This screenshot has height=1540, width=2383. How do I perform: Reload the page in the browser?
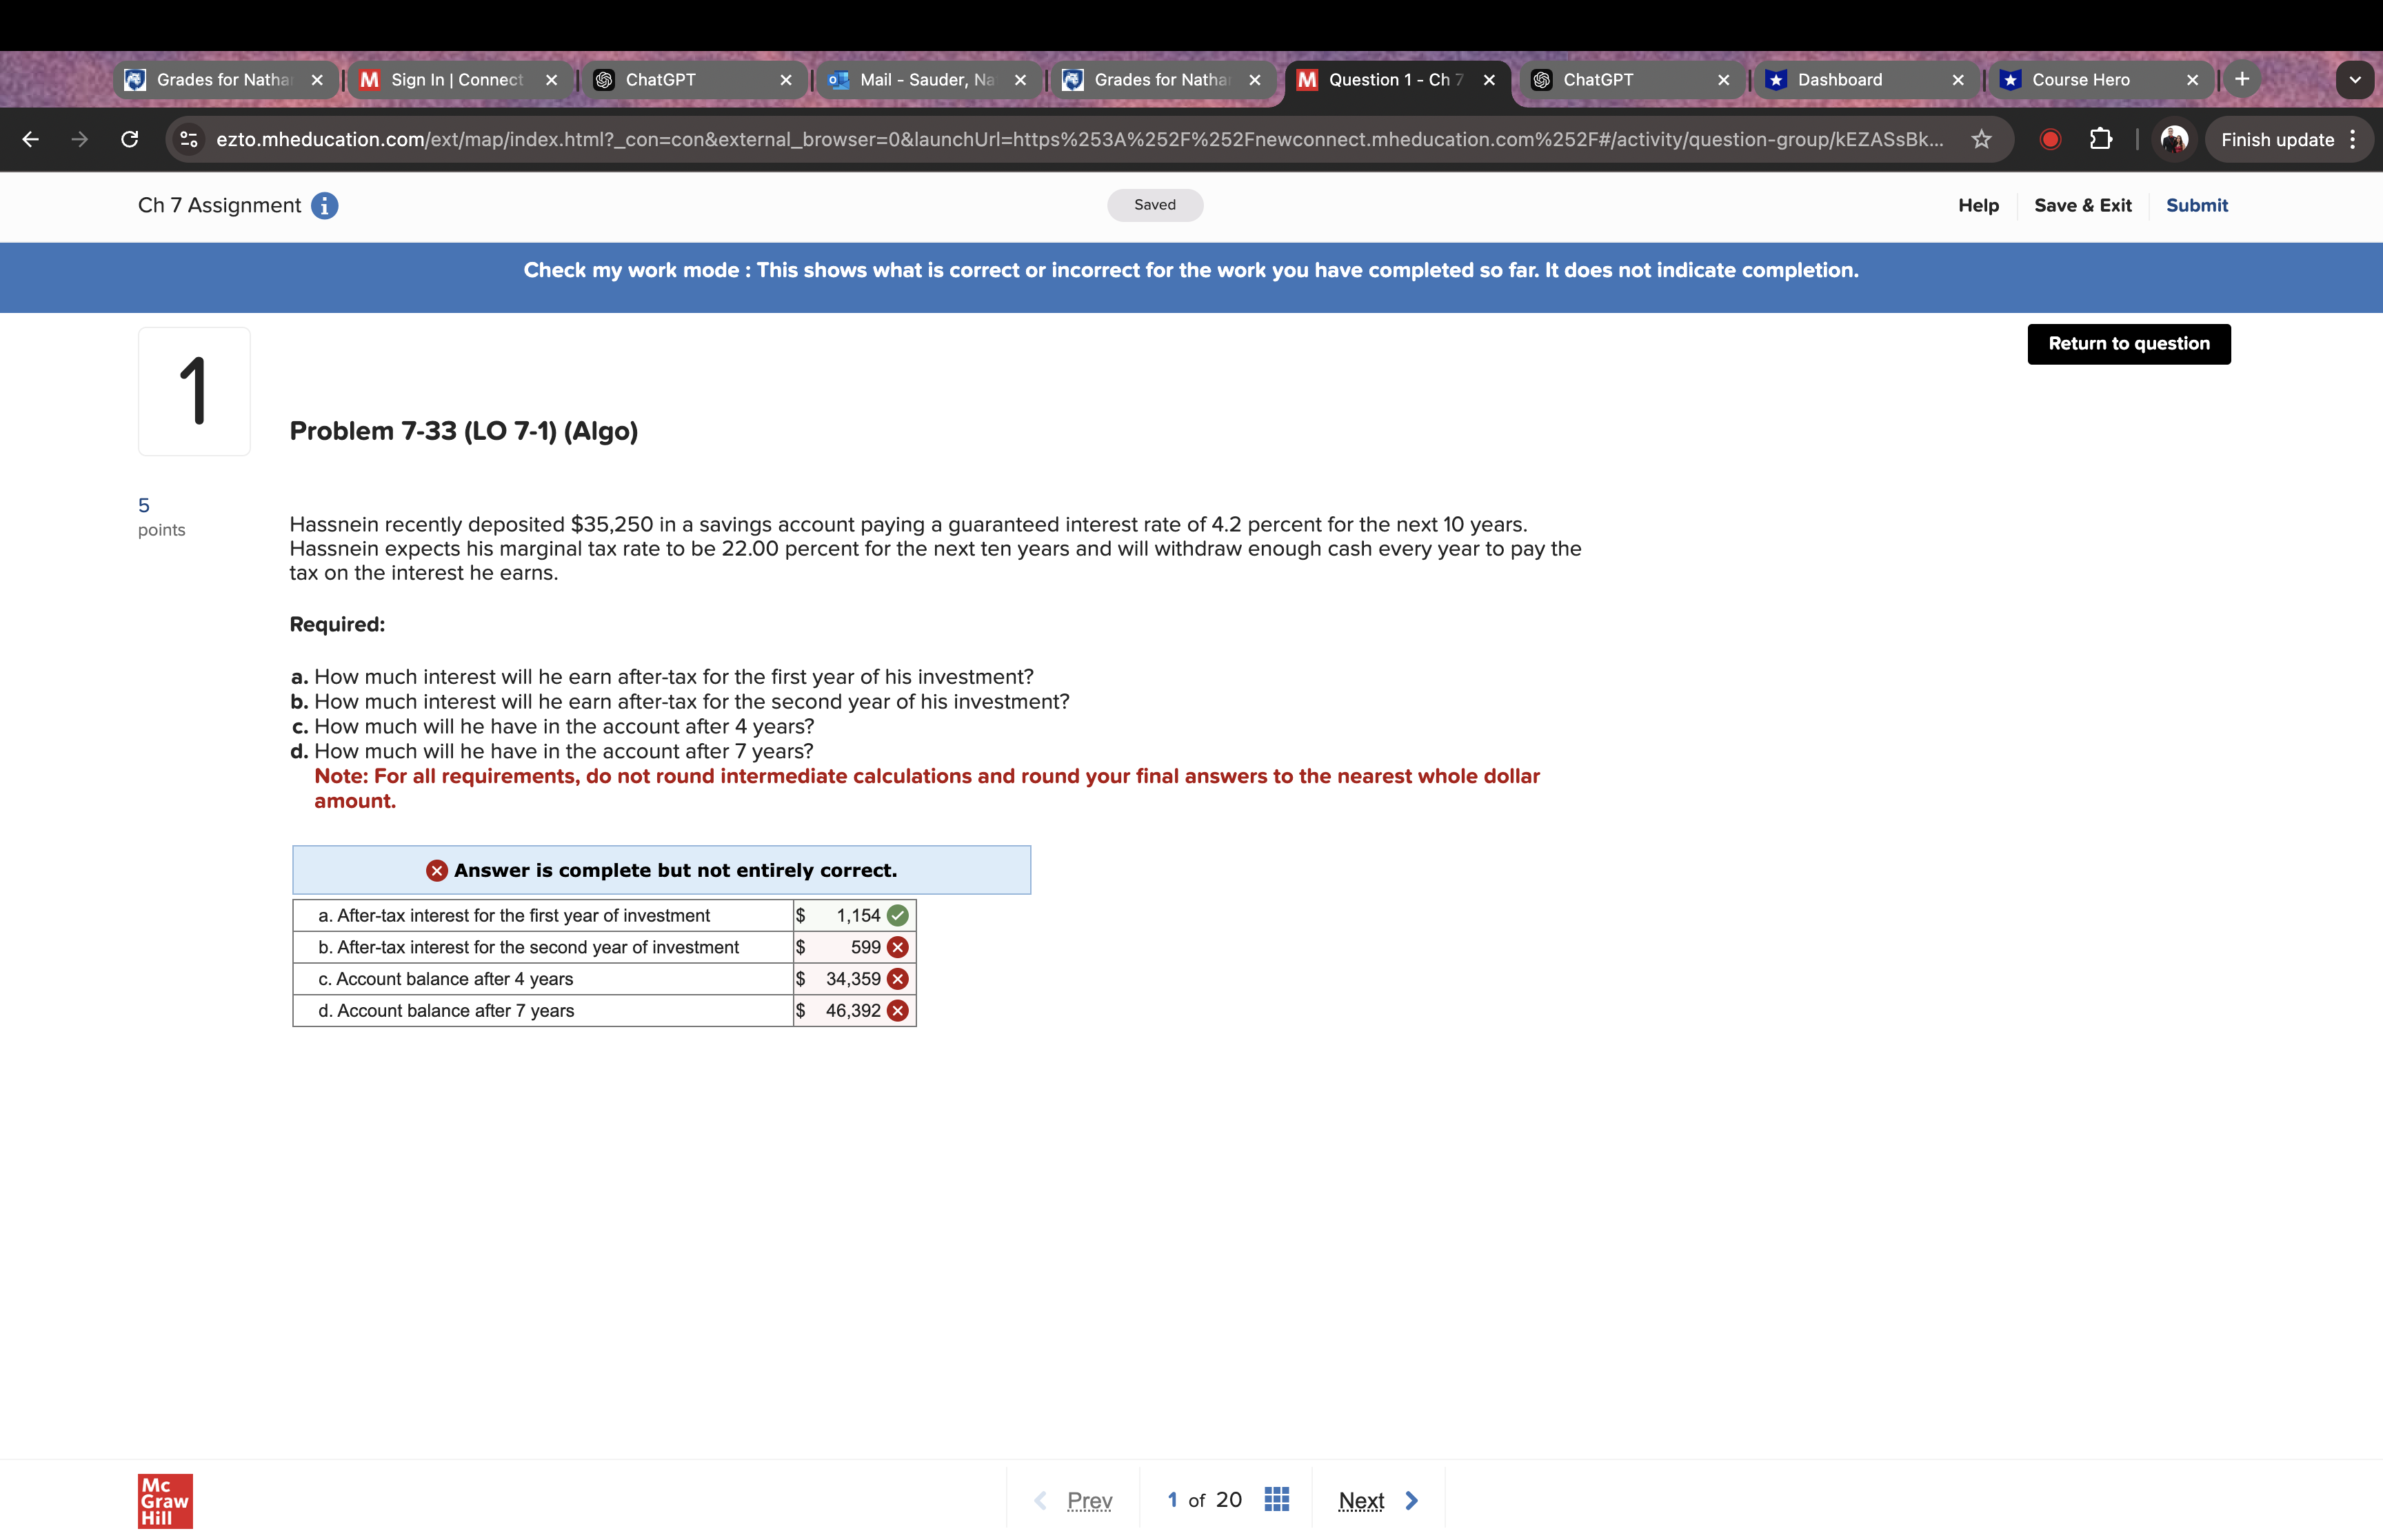[x=130, y=140]
